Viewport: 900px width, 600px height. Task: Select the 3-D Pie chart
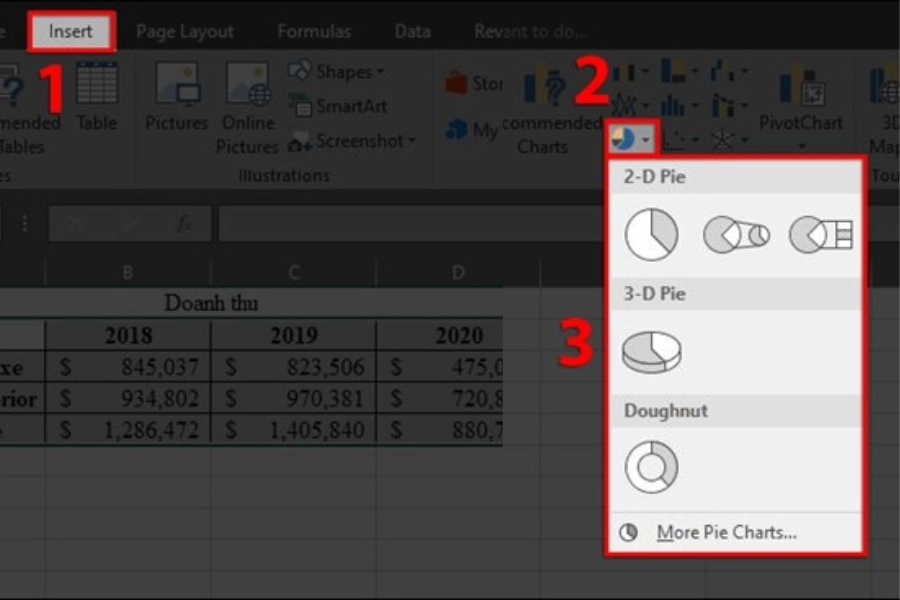coord(651,352)
